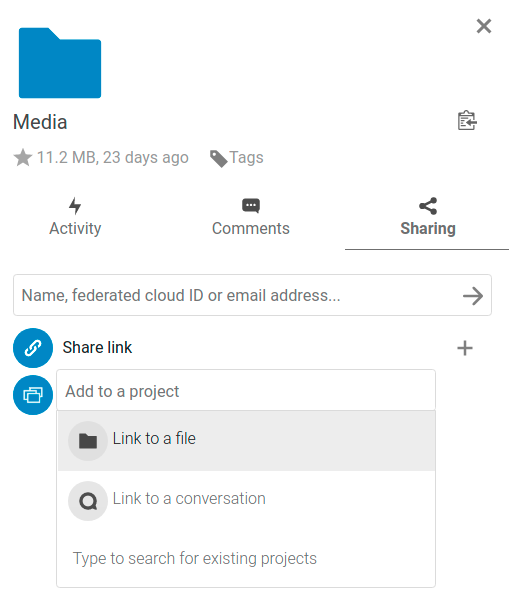
Task: Create a new share link with plus
Action: [465, 348]
